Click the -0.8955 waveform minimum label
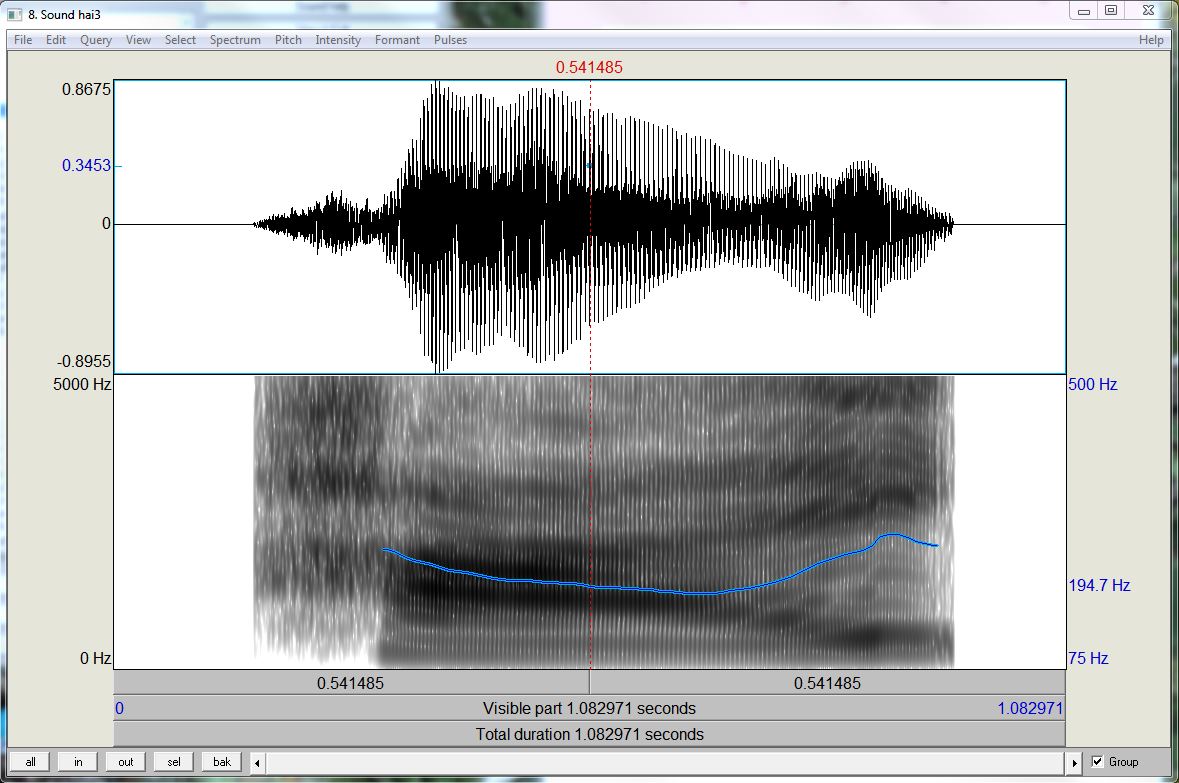 [x=84, y=361]
